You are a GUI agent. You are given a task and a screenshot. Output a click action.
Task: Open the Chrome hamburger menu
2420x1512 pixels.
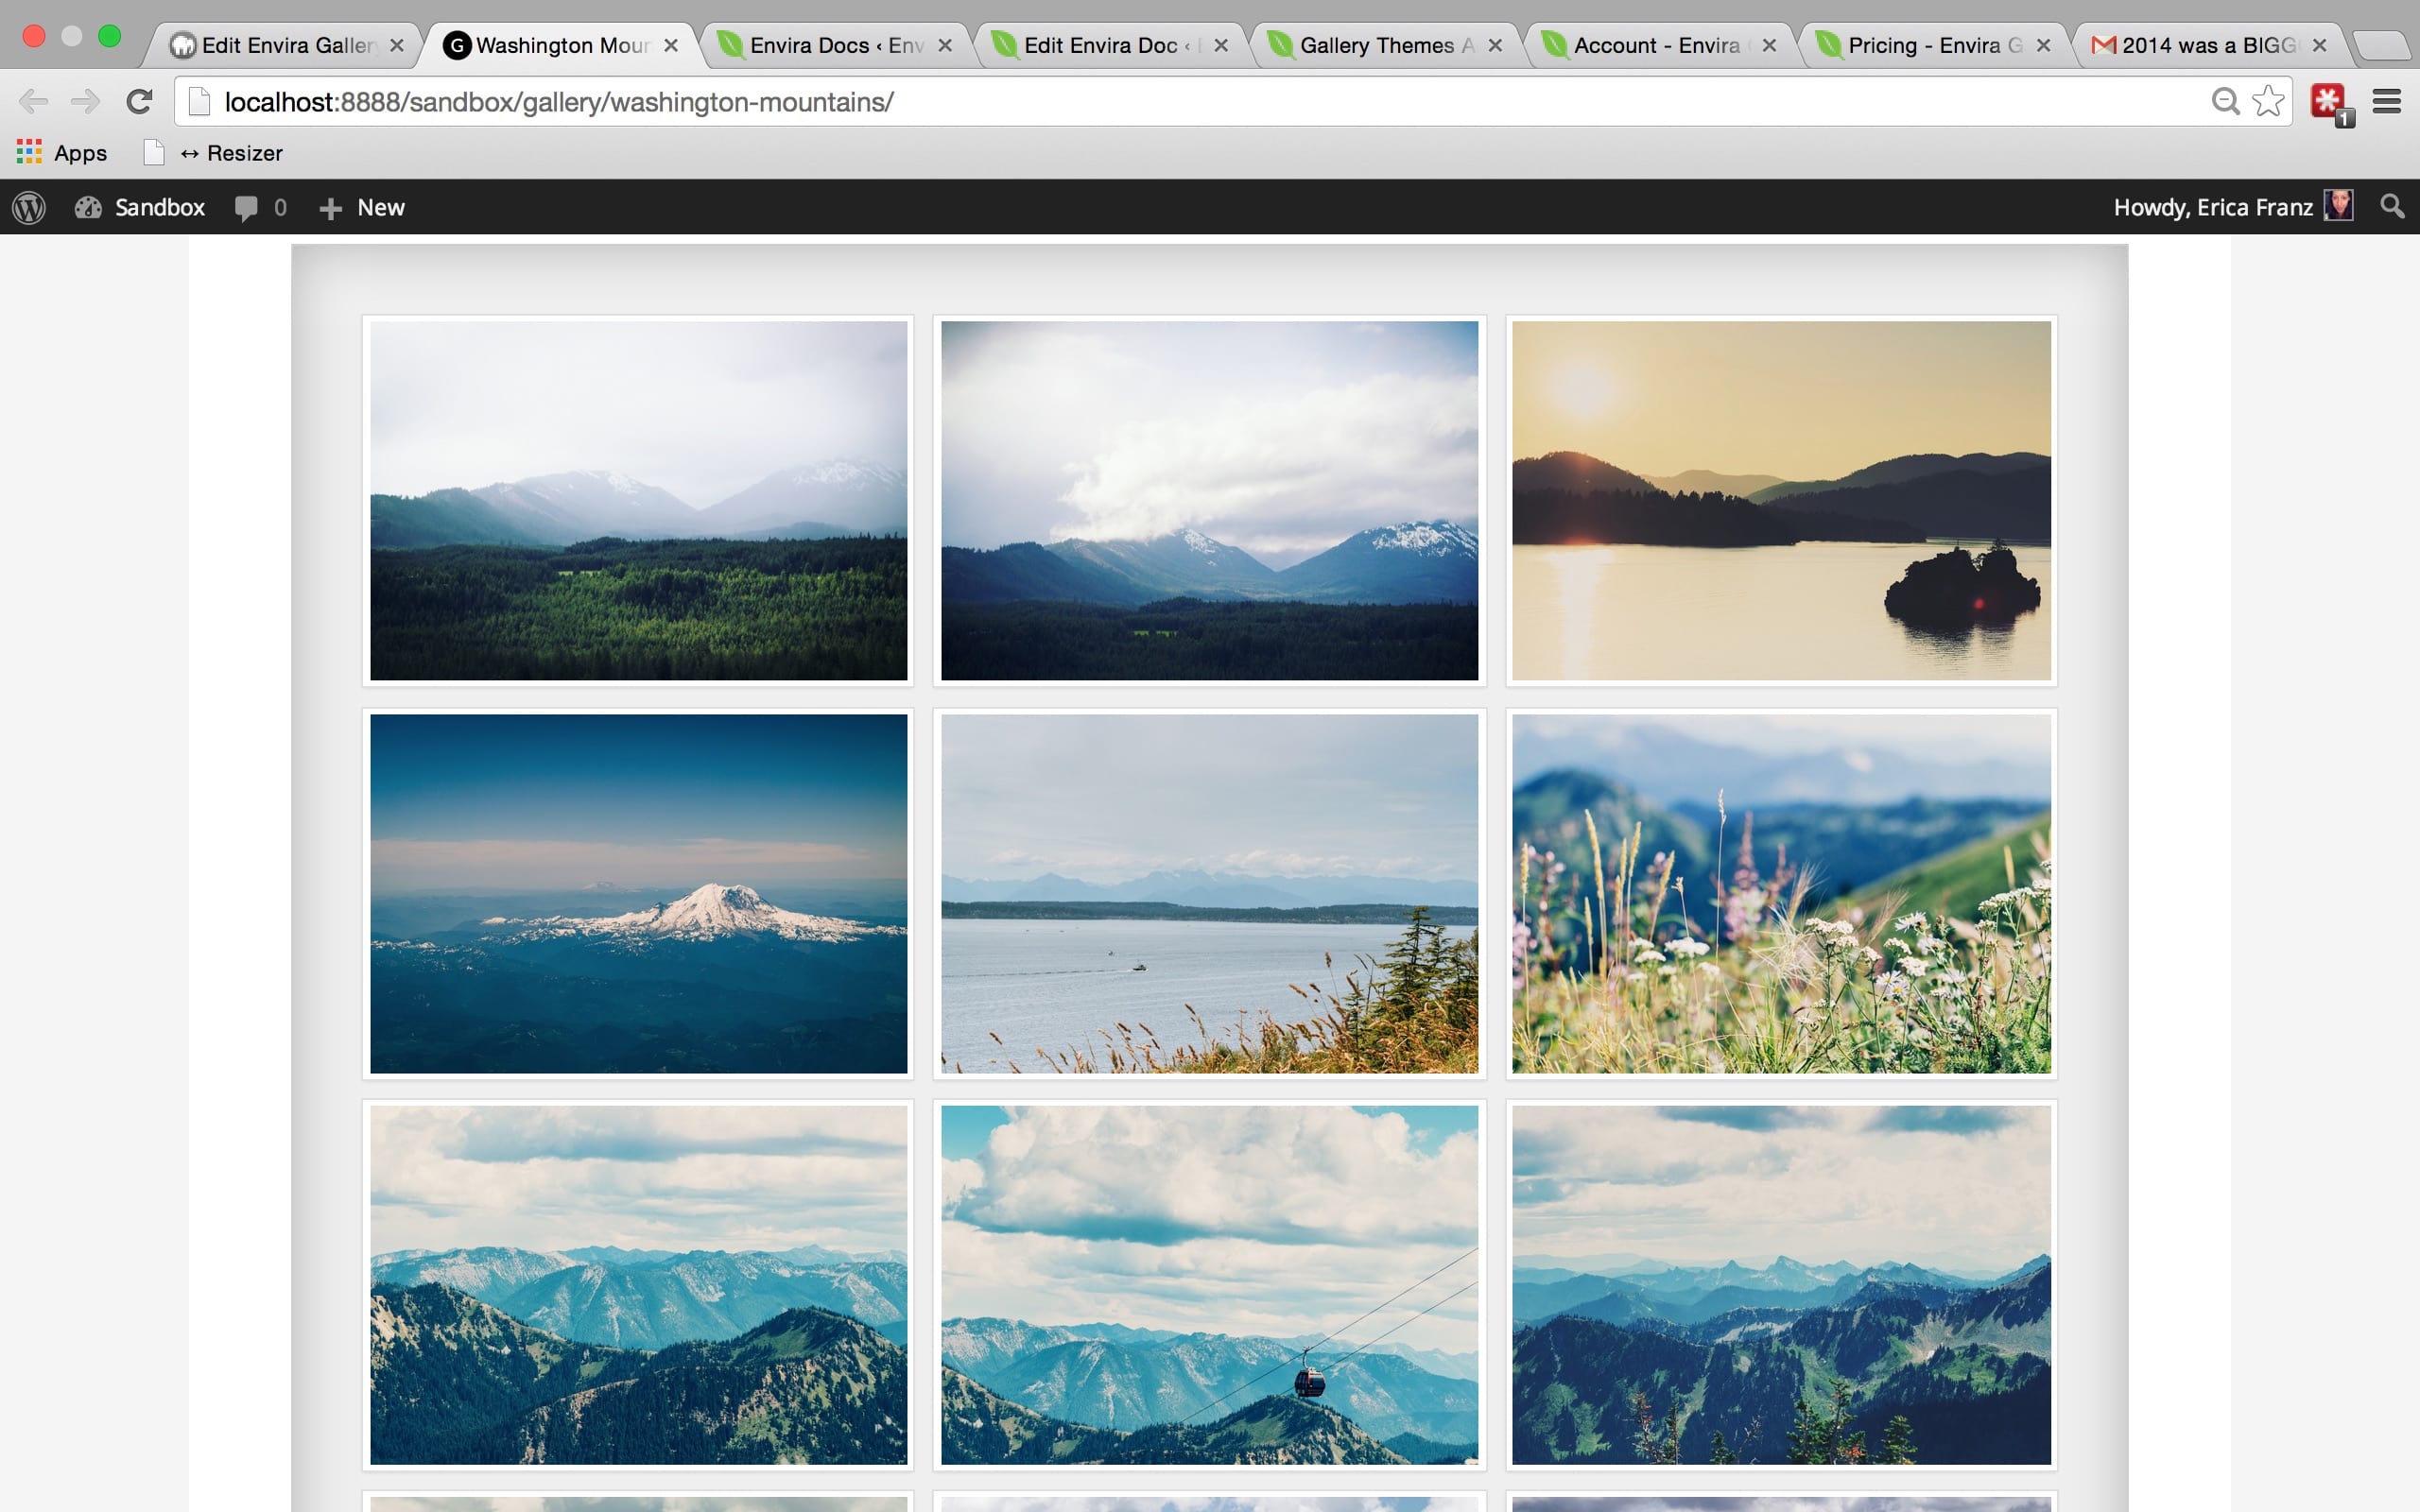[2386, 101]
